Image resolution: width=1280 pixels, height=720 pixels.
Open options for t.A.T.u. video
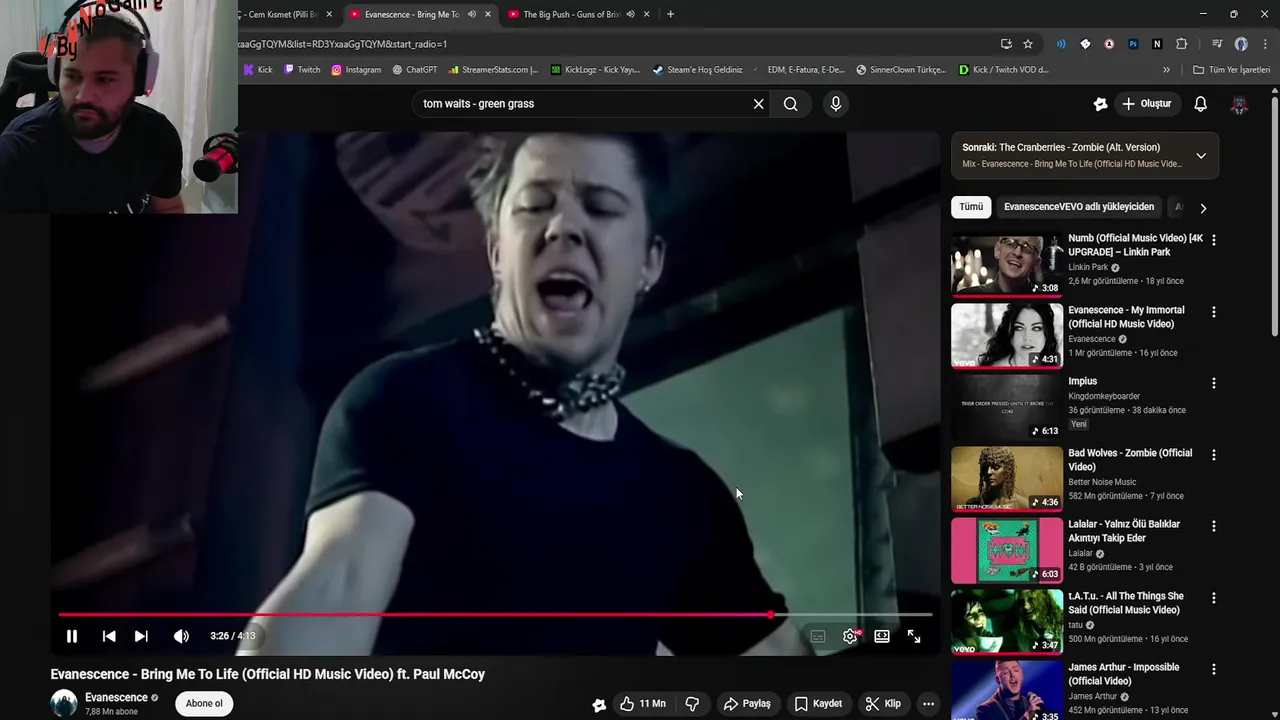tap(1214, 598)
